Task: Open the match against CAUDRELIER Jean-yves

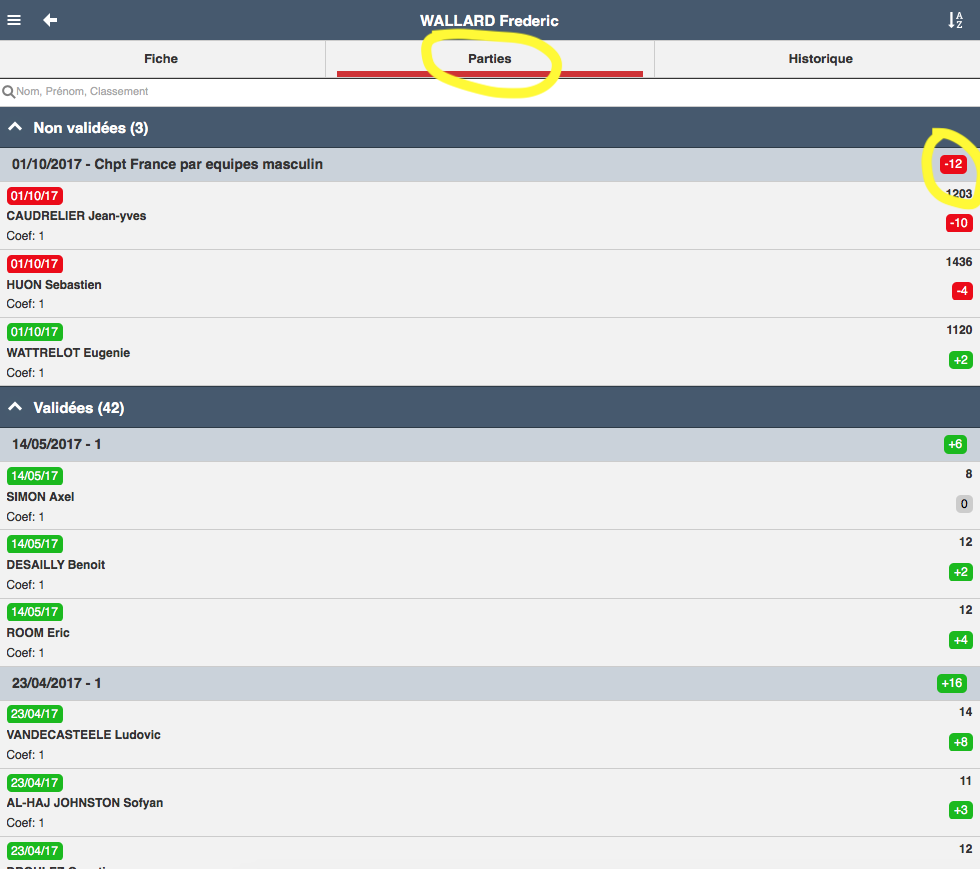Action: coord(490,216)
